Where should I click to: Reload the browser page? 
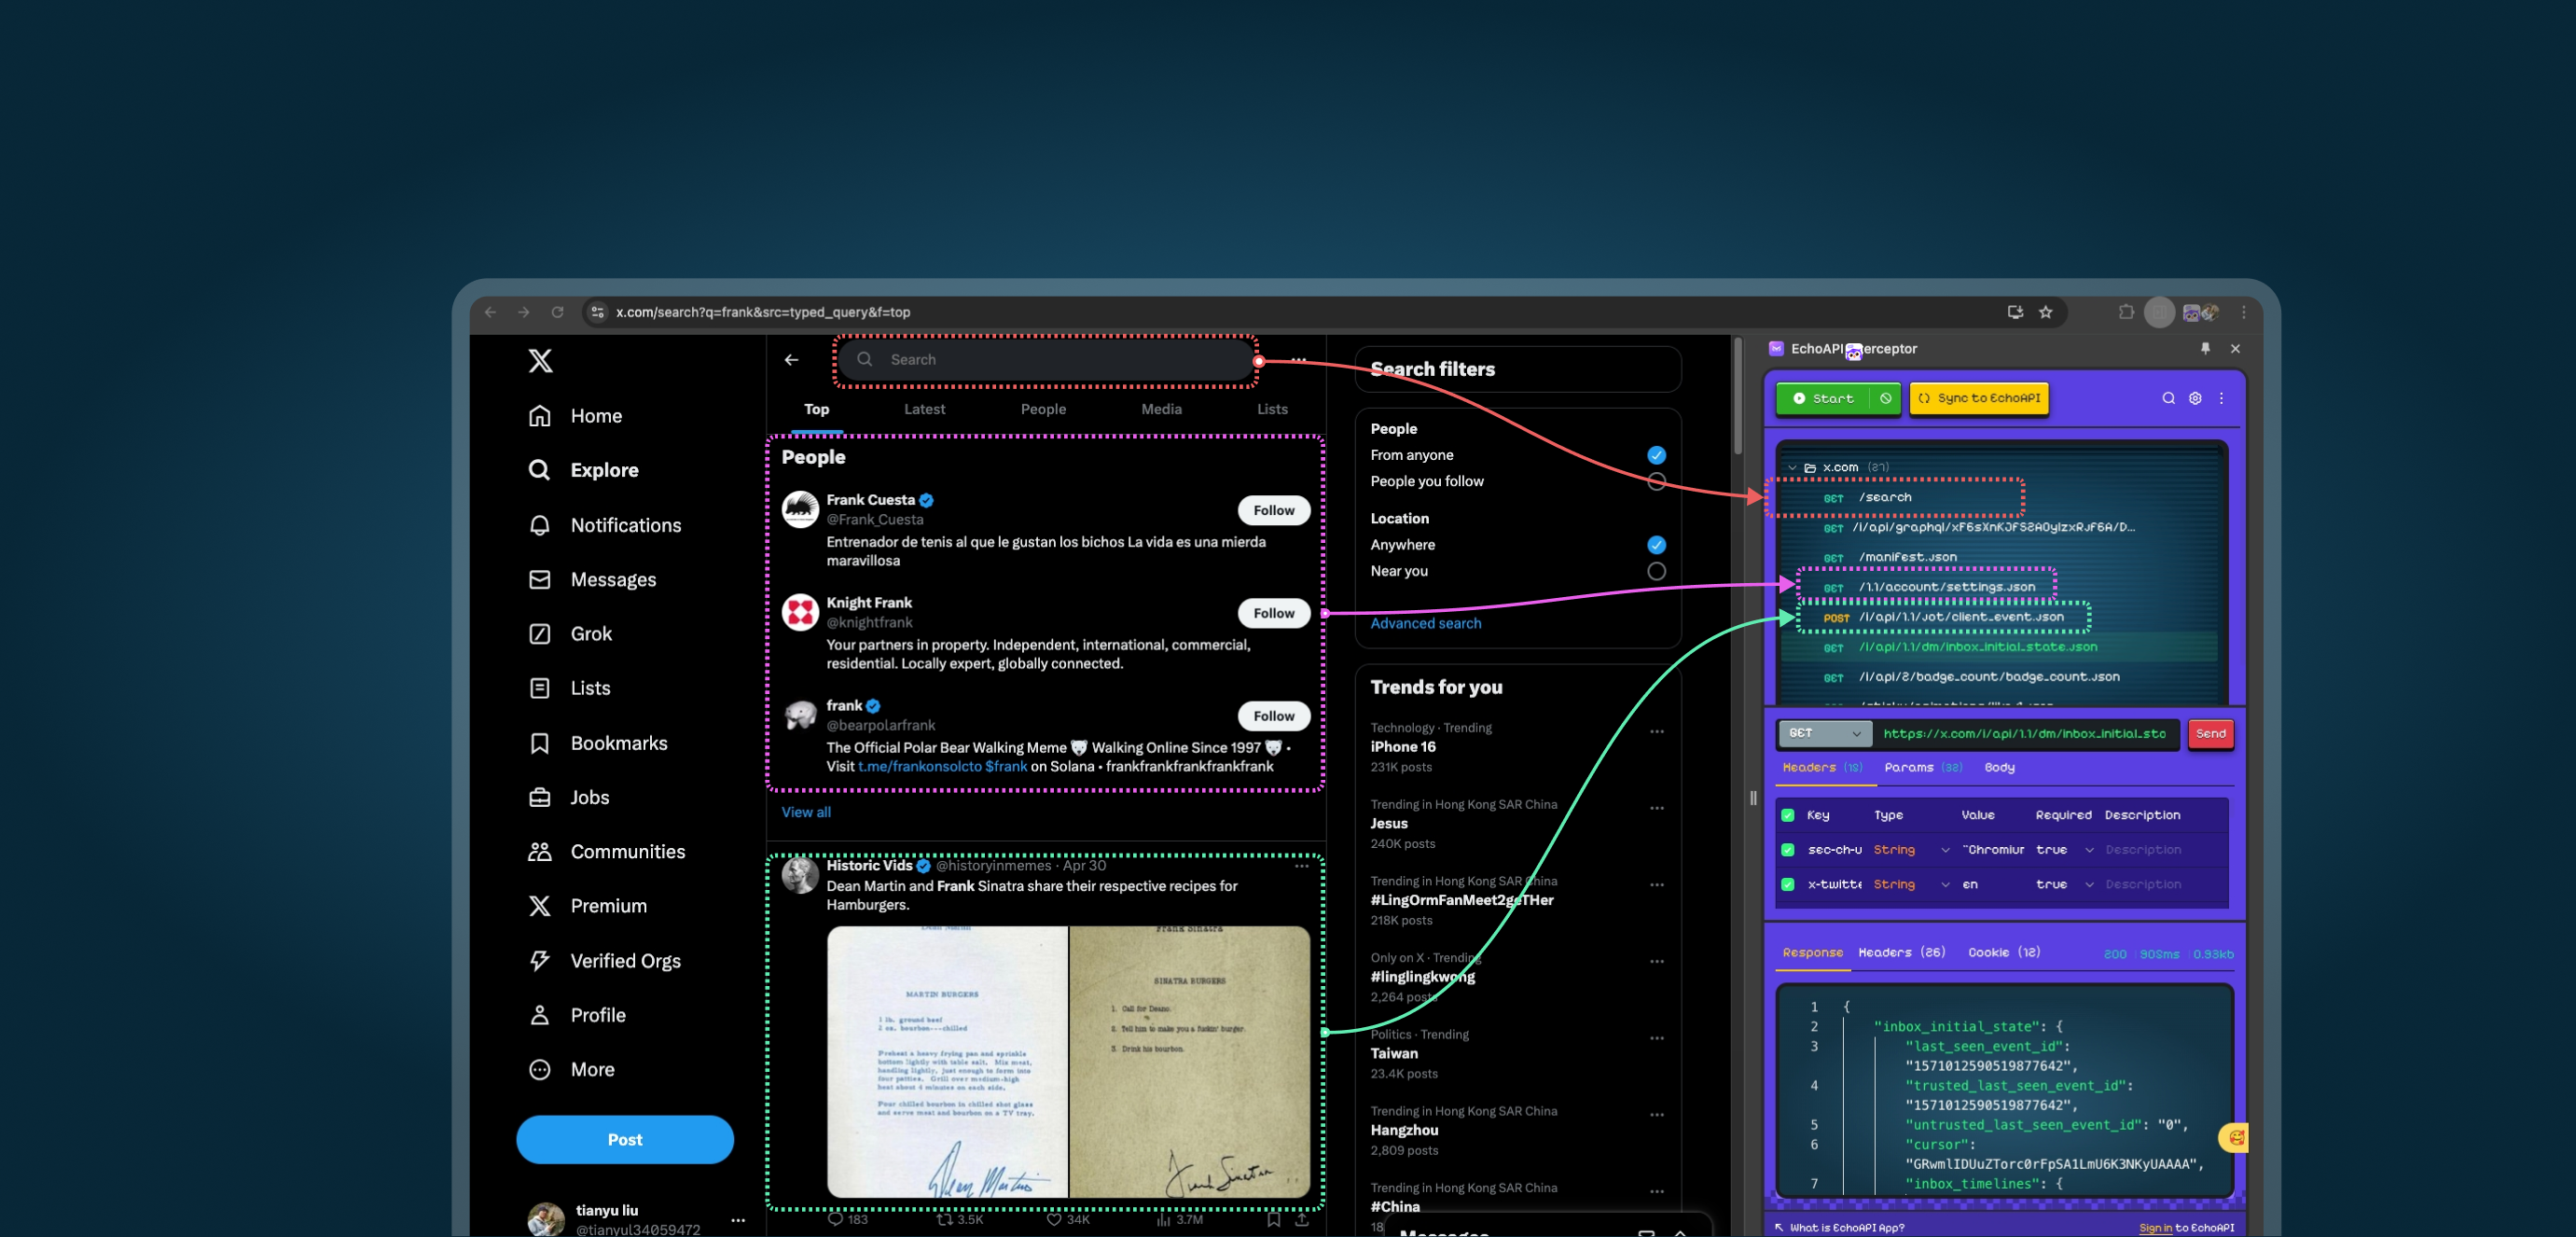coord(557,312)
